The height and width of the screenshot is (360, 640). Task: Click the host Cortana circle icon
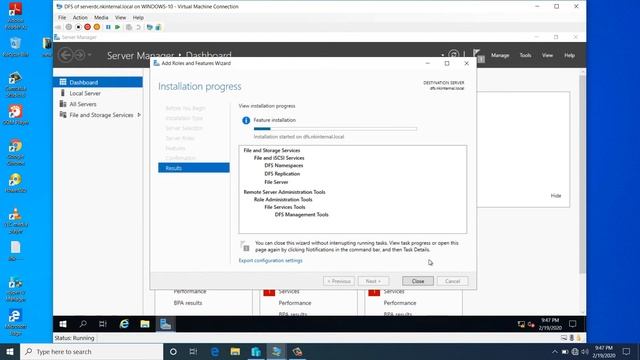173,351
